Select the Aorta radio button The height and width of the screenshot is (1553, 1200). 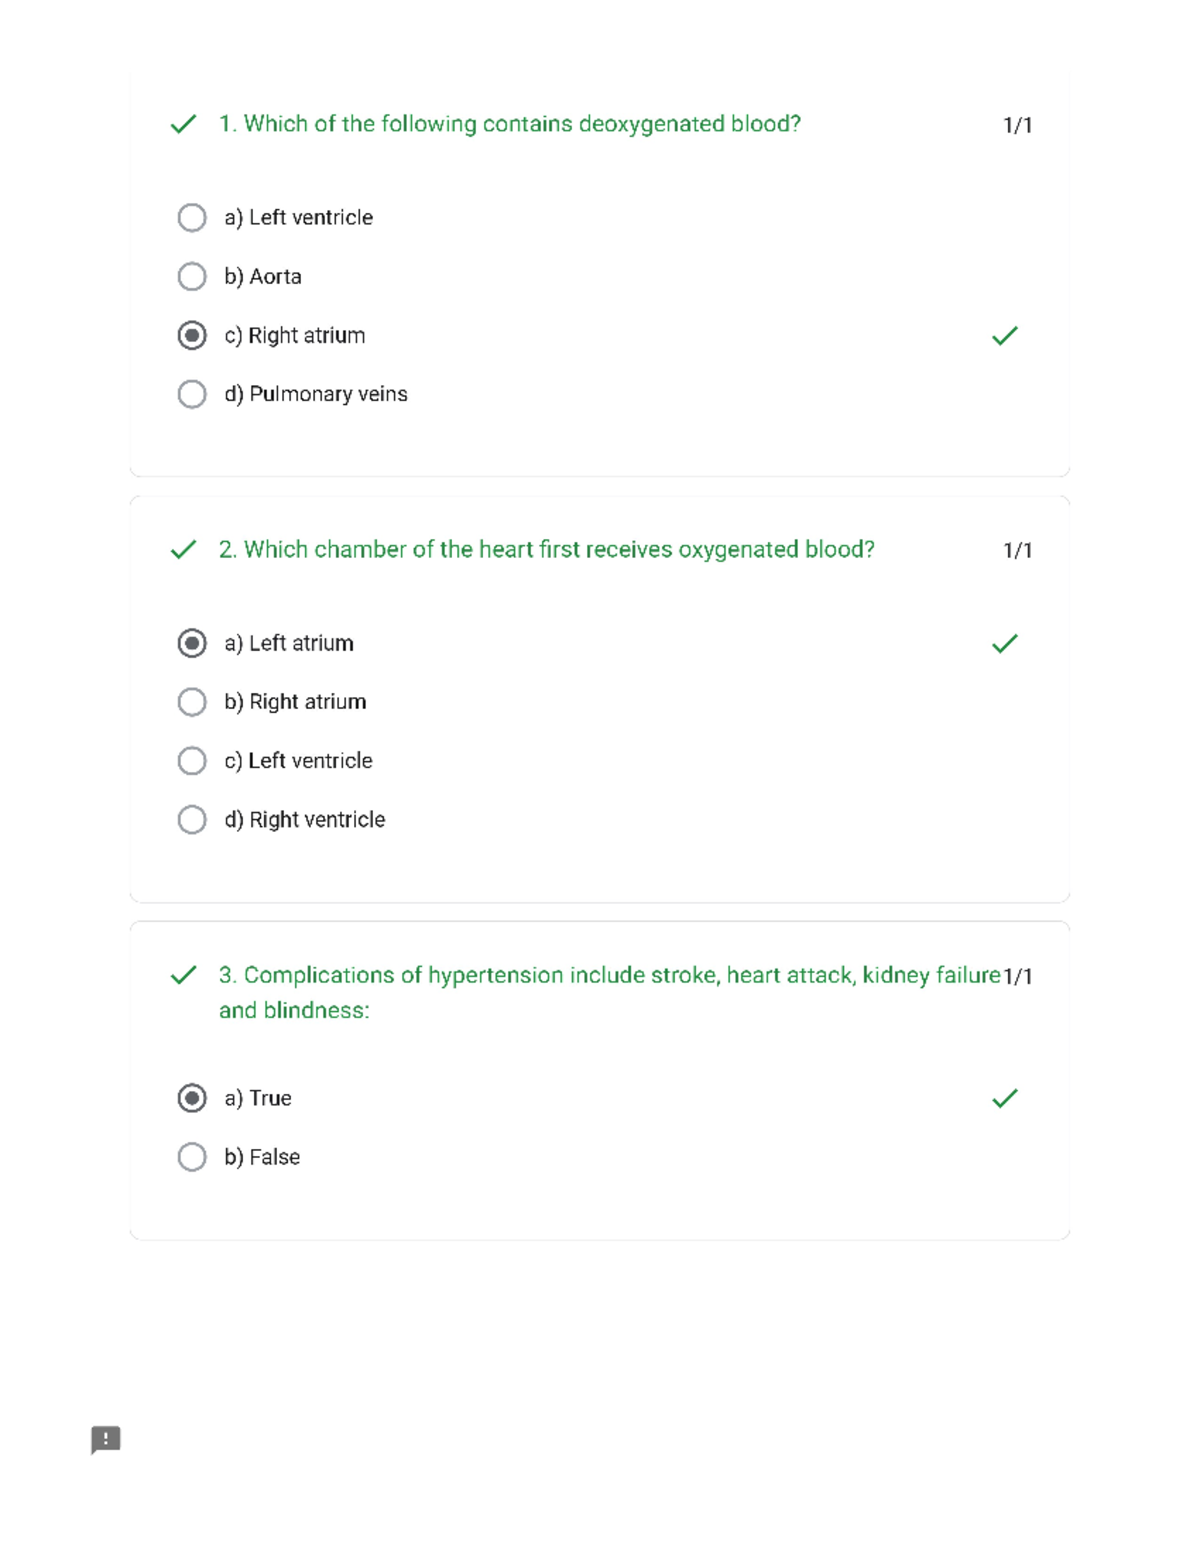pos(192,277)
